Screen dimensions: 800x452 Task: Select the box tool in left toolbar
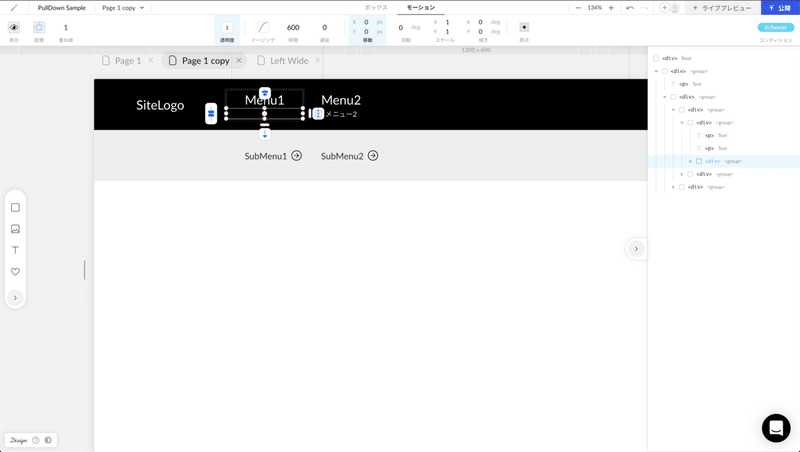pyautogui.click(x=15, y=208)
